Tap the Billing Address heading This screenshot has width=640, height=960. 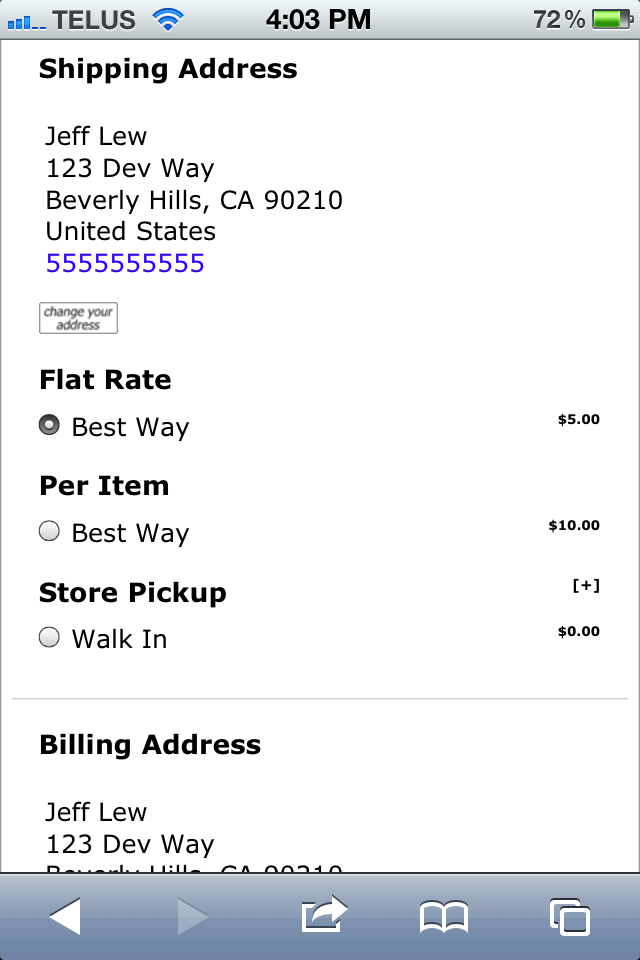[x=150, y=745]
